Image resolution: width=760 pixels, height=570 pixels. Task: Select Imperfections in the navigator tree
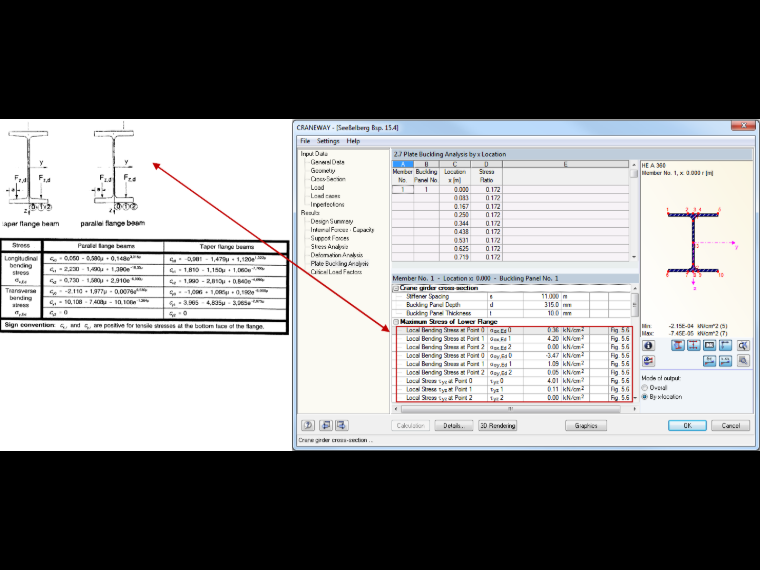click(327, 205)
